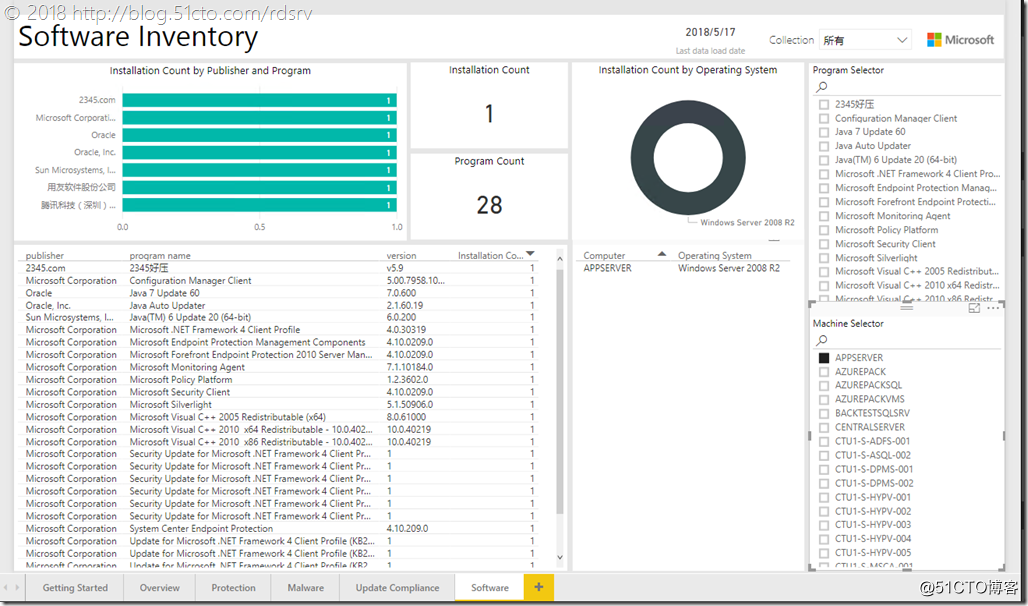Click the Microsoft logo
Viewport: 1028px width, 606px height.
960,40
